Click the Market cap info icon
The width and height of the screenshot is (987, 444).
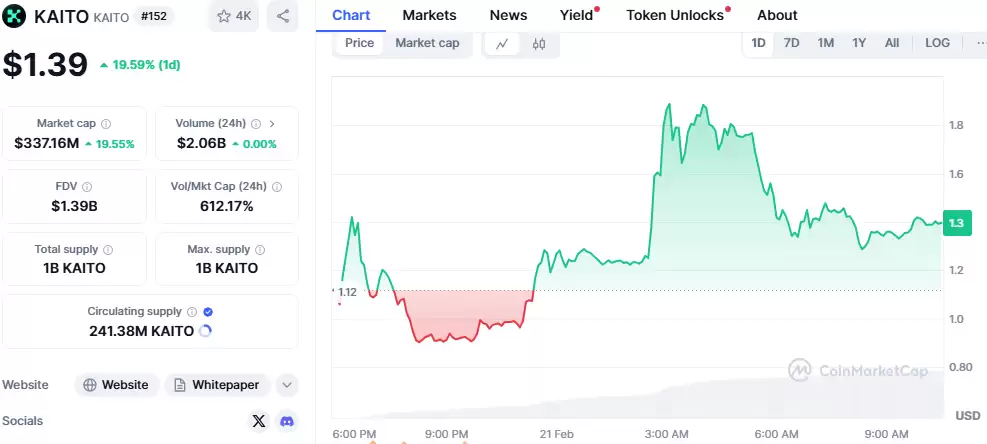click(x=107, y=123)
